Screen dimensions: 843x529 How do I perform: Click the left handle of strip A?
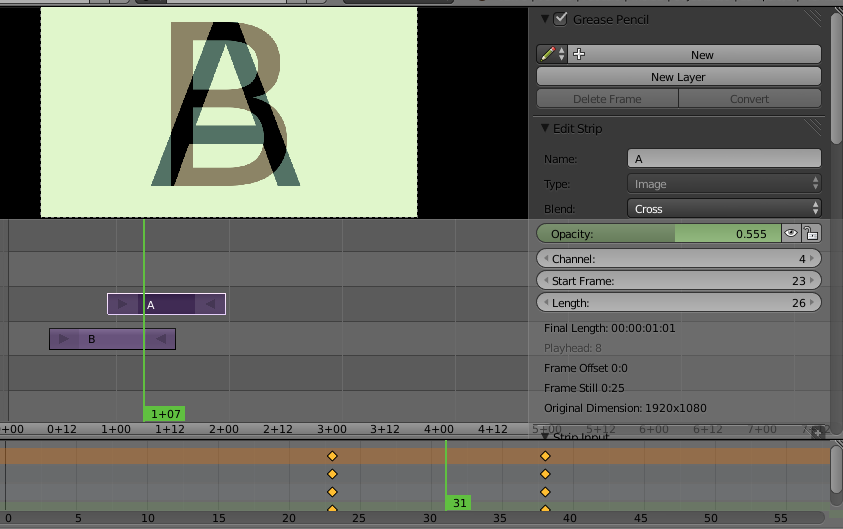tap(123, 304)
